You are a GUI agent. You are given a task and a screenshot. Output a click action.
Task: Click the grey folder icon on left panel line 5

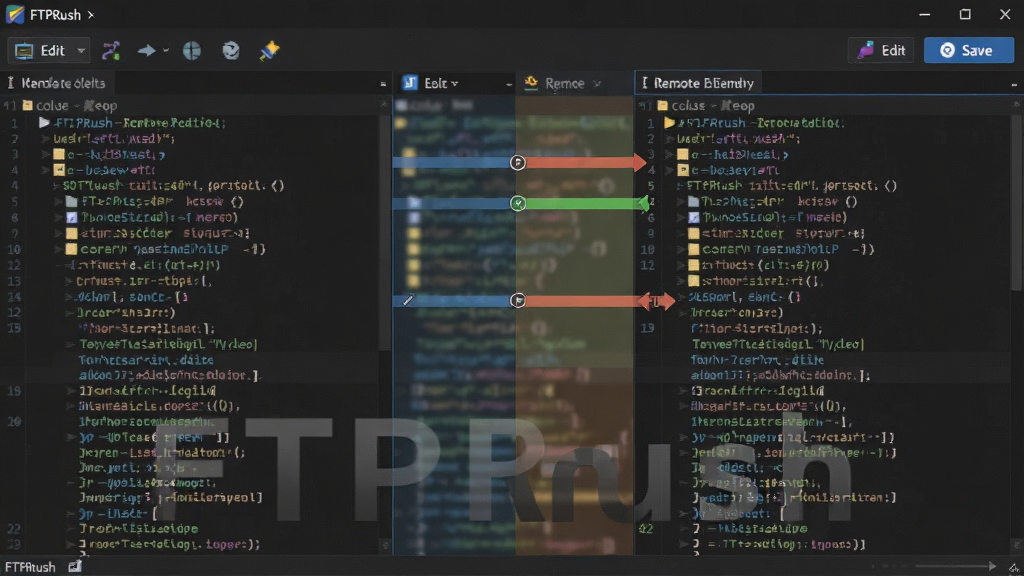[72, 202]
